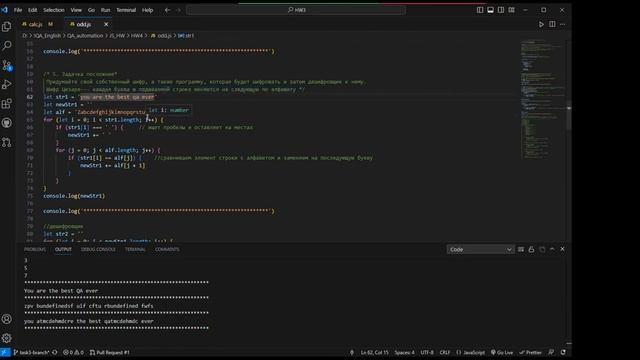Screen dimensions: 640x360
Task: Click the QA_automation breadcrumb folder
Action: click(x=85, y=36)
